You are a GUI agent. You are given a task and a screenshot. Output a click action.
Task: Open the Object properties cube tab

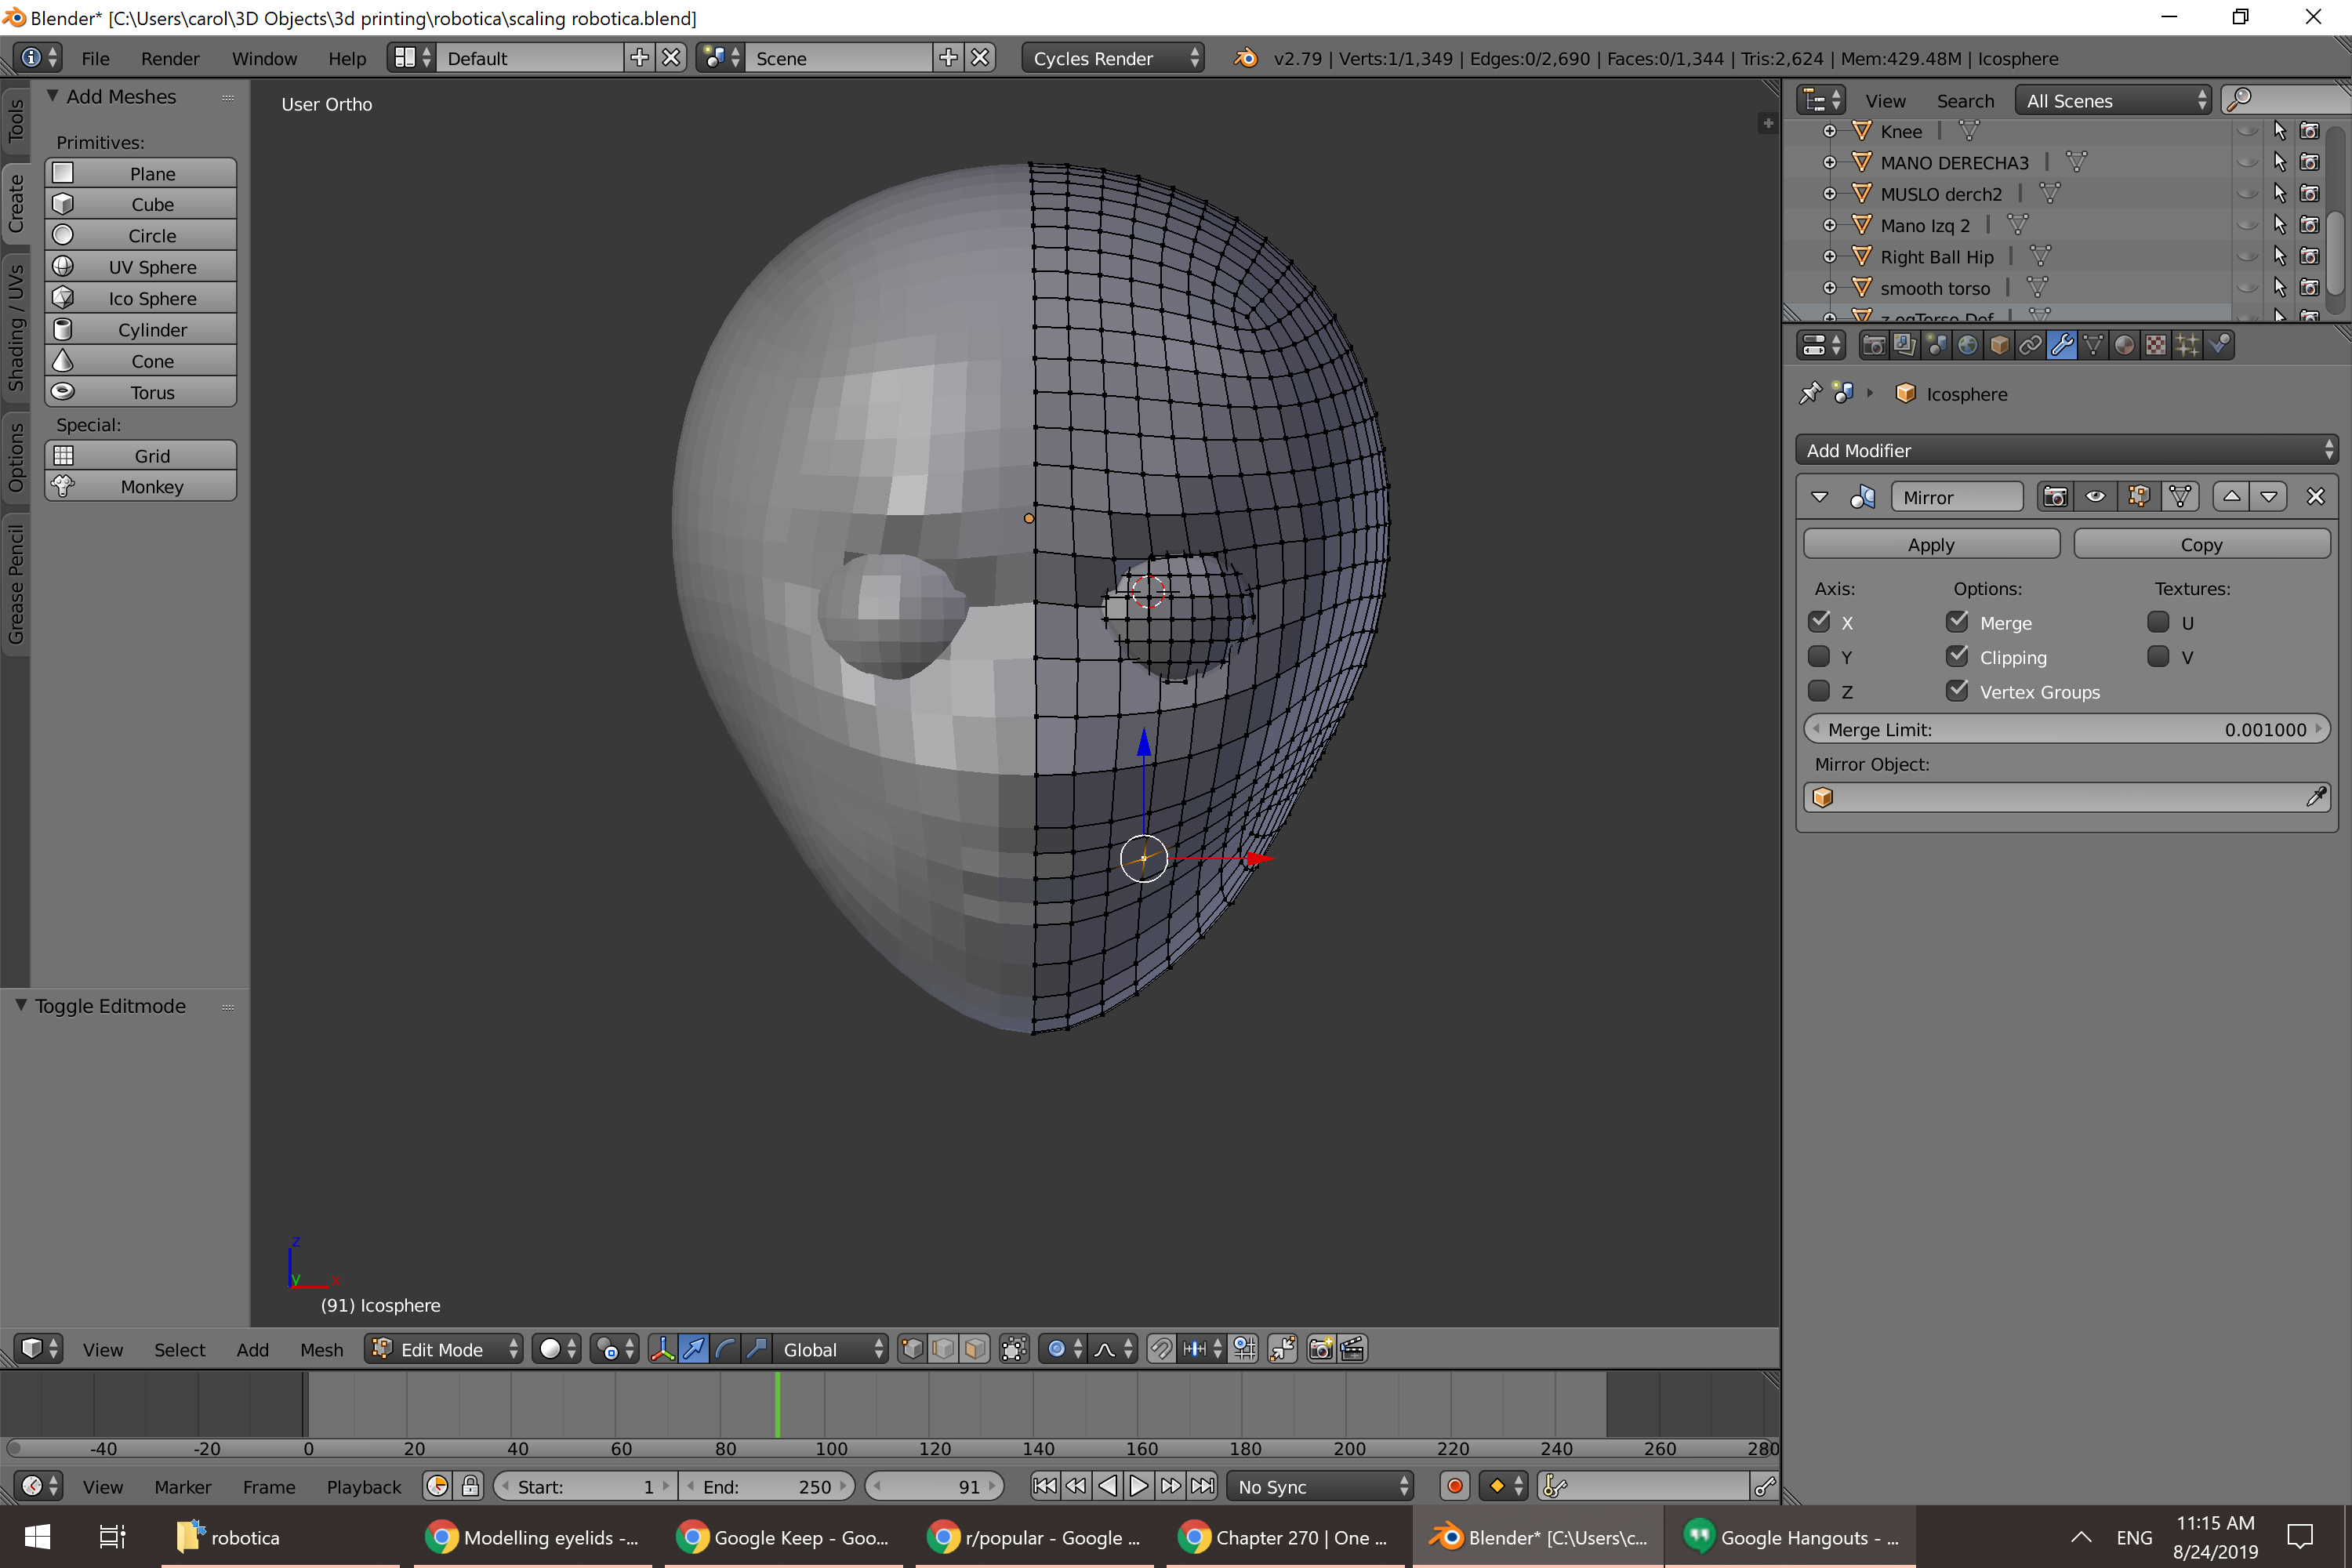[x=1999, y=345]
